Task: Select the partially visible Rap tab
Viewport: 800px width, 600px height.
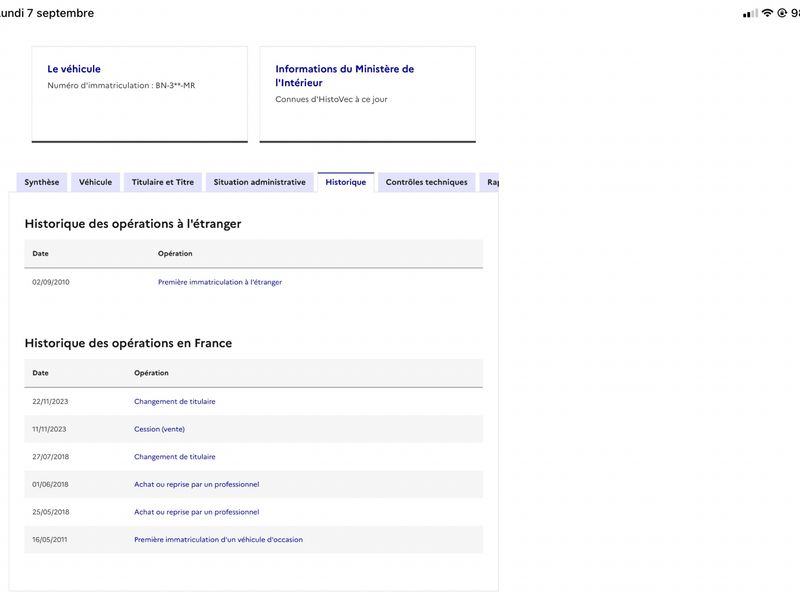Action: (x=489, y=182)
